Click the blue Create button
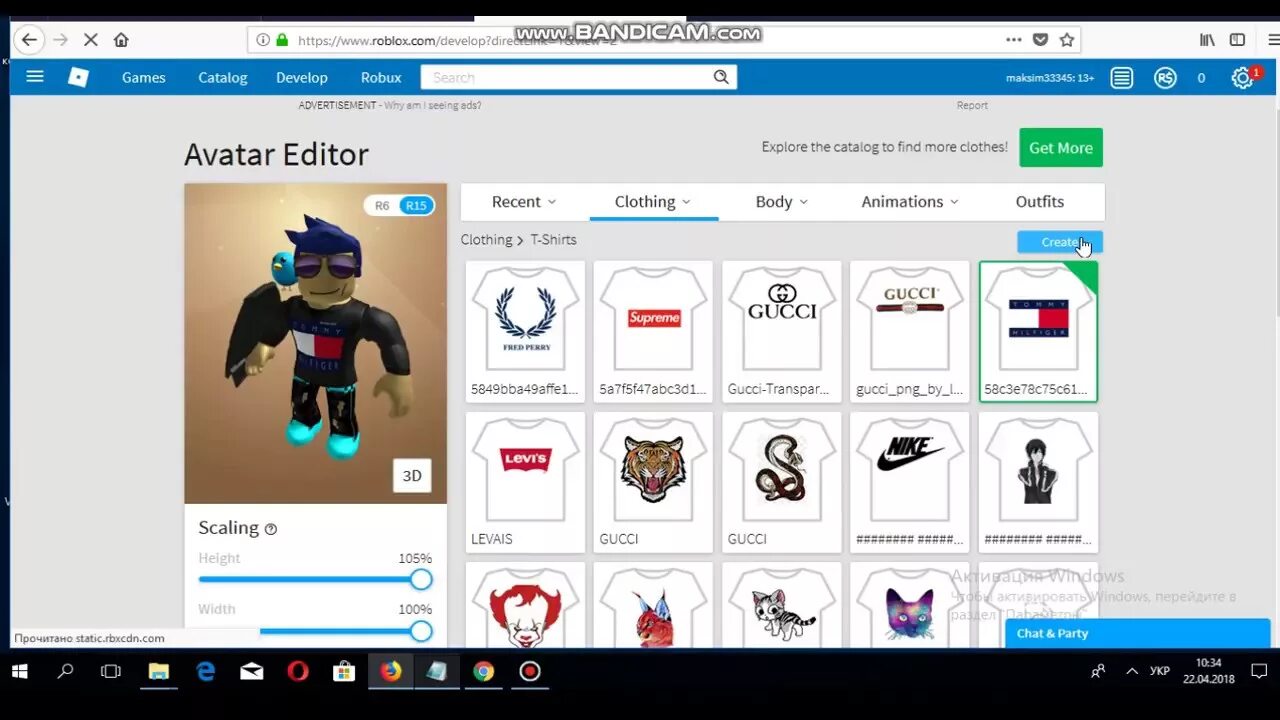The height and width of the screenshot is (720, 1280). pyautogui.click(x=1060, y=242)
